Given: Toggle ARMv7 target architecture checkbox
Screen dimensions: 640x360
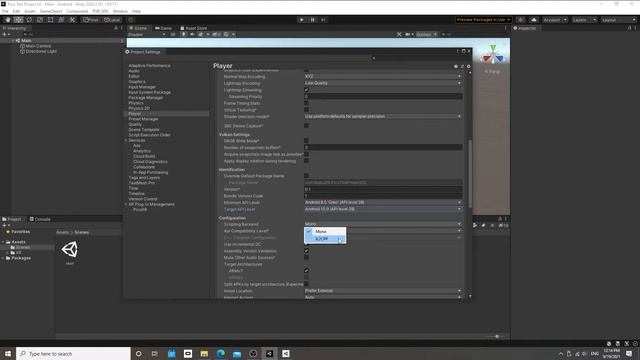Looking at the screenshot, I should tap(306, 271).
